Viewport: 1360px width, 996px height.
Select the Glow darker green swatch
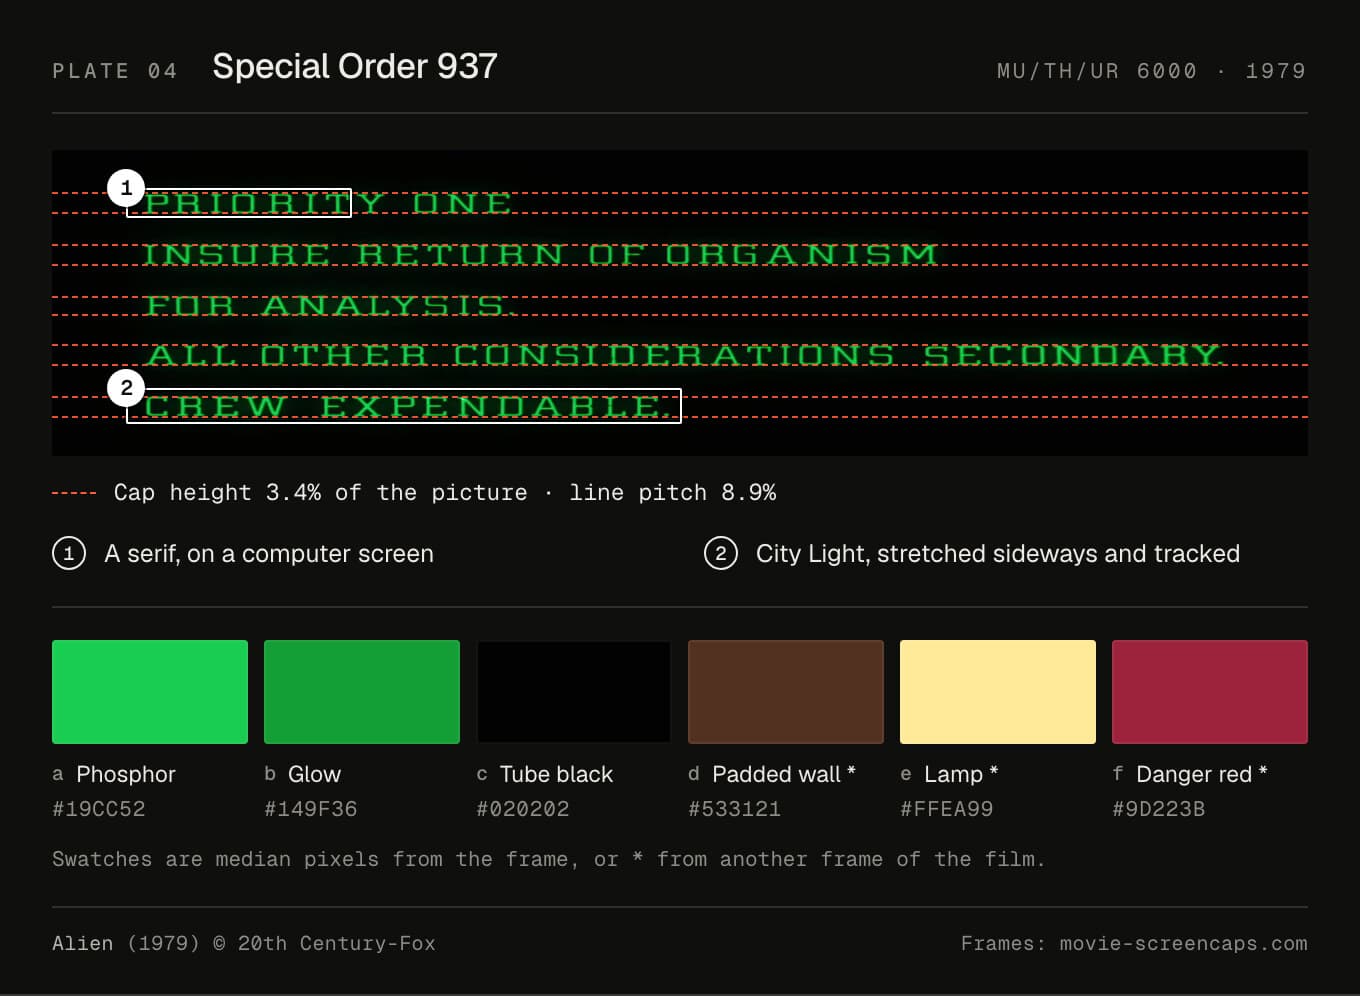362,692
